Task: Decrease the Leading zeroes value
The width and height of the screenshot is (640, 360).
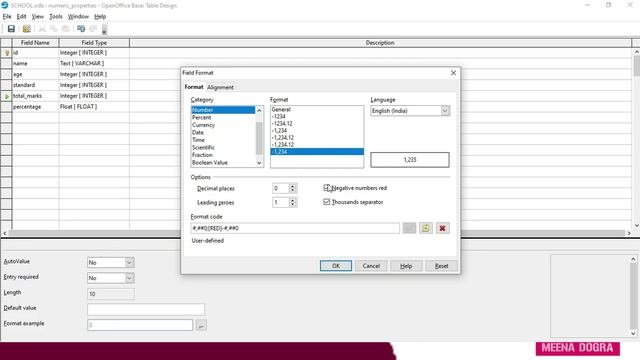Action: (292, 204)
